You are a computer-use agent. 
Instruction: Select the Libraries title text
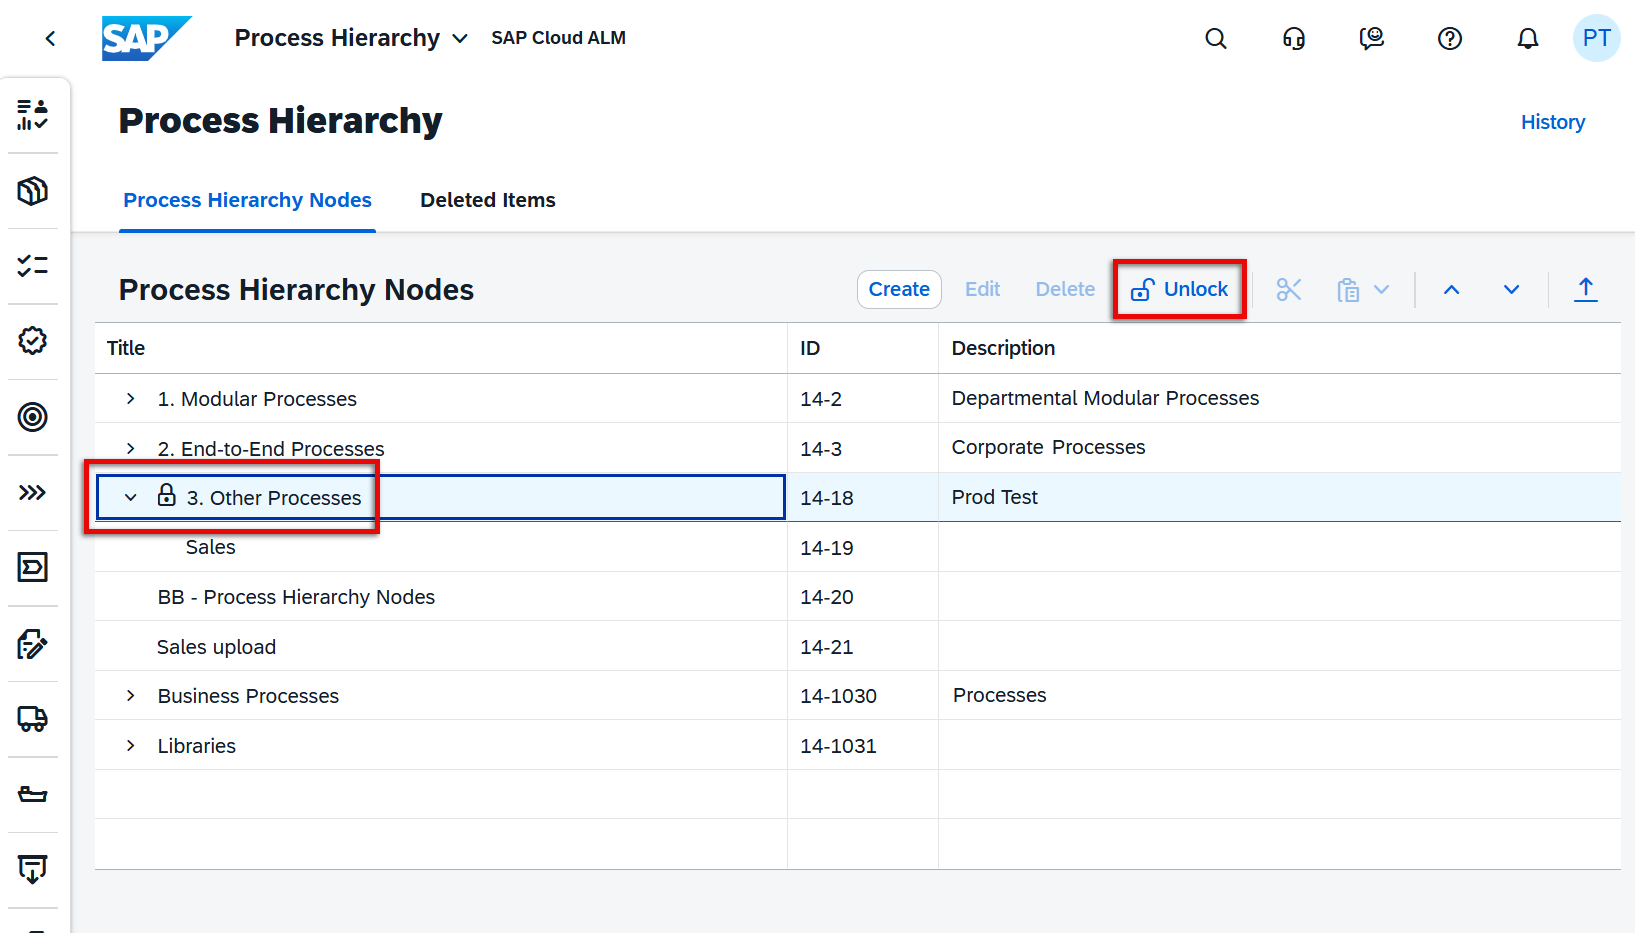point(197,746)
